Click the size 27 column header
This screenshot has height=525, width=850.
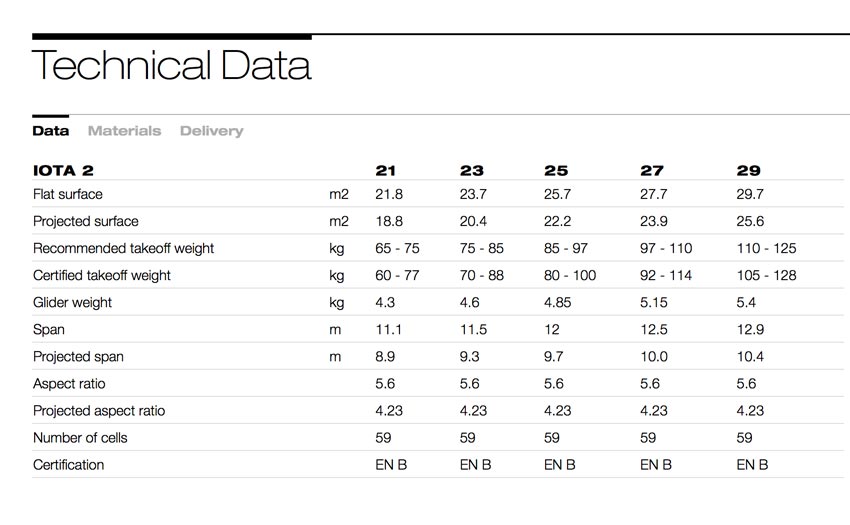[652, 170]
